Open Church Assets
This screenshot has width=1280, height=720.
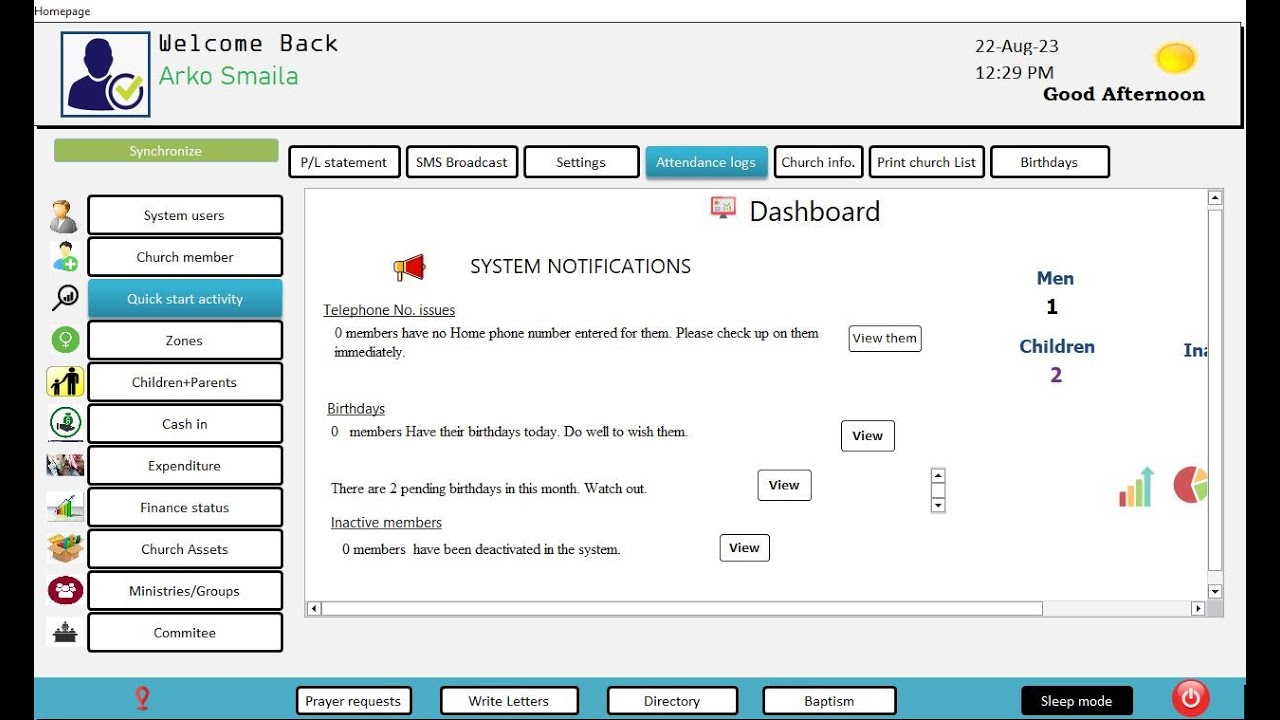click(x=185, y=549)
